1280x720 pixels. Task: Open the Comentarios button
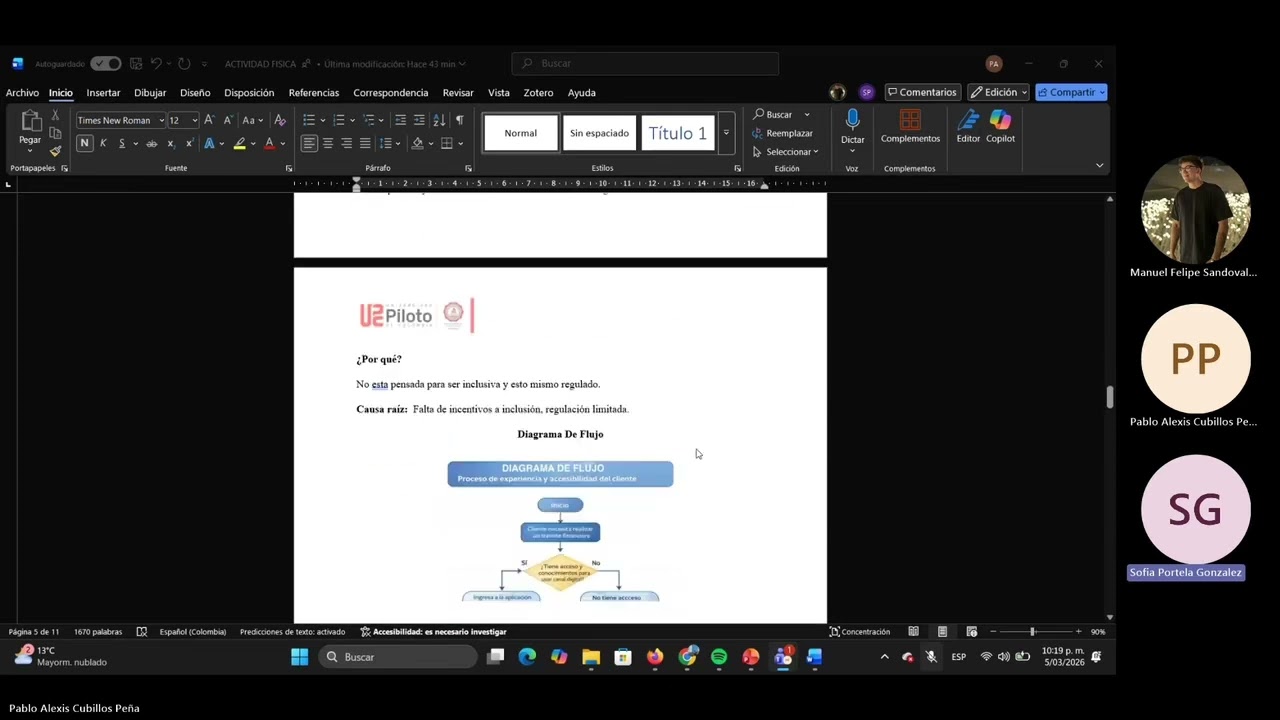tap(922, 92)
